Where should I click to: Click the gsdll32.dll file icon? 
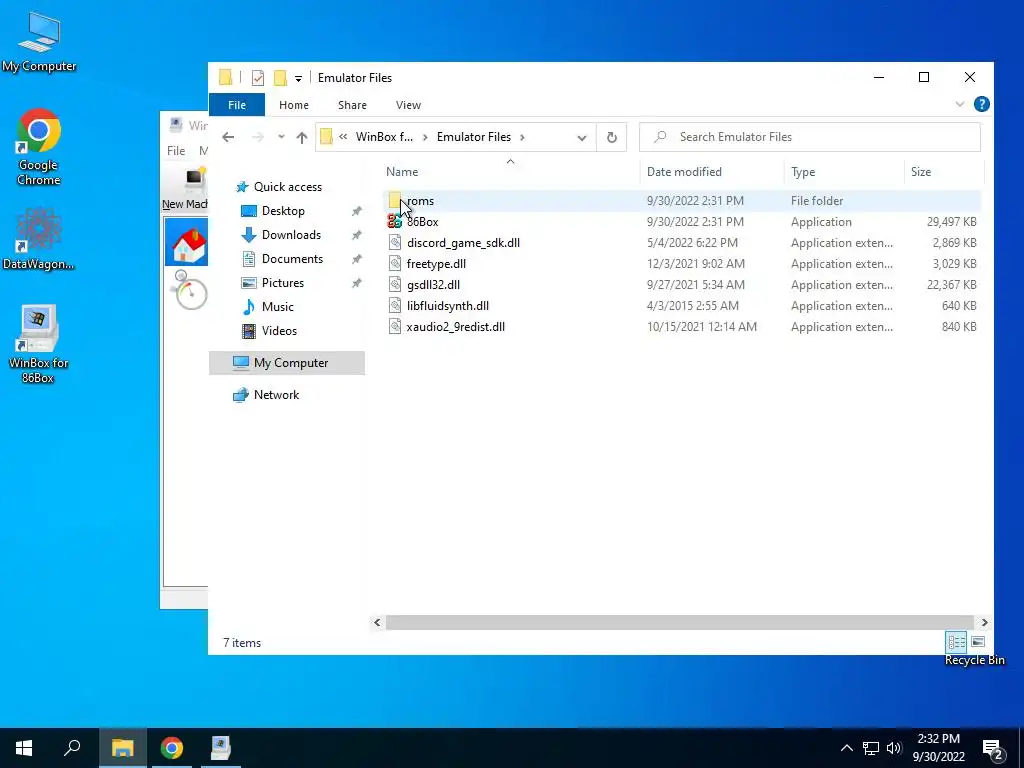[x=394, y=285]
